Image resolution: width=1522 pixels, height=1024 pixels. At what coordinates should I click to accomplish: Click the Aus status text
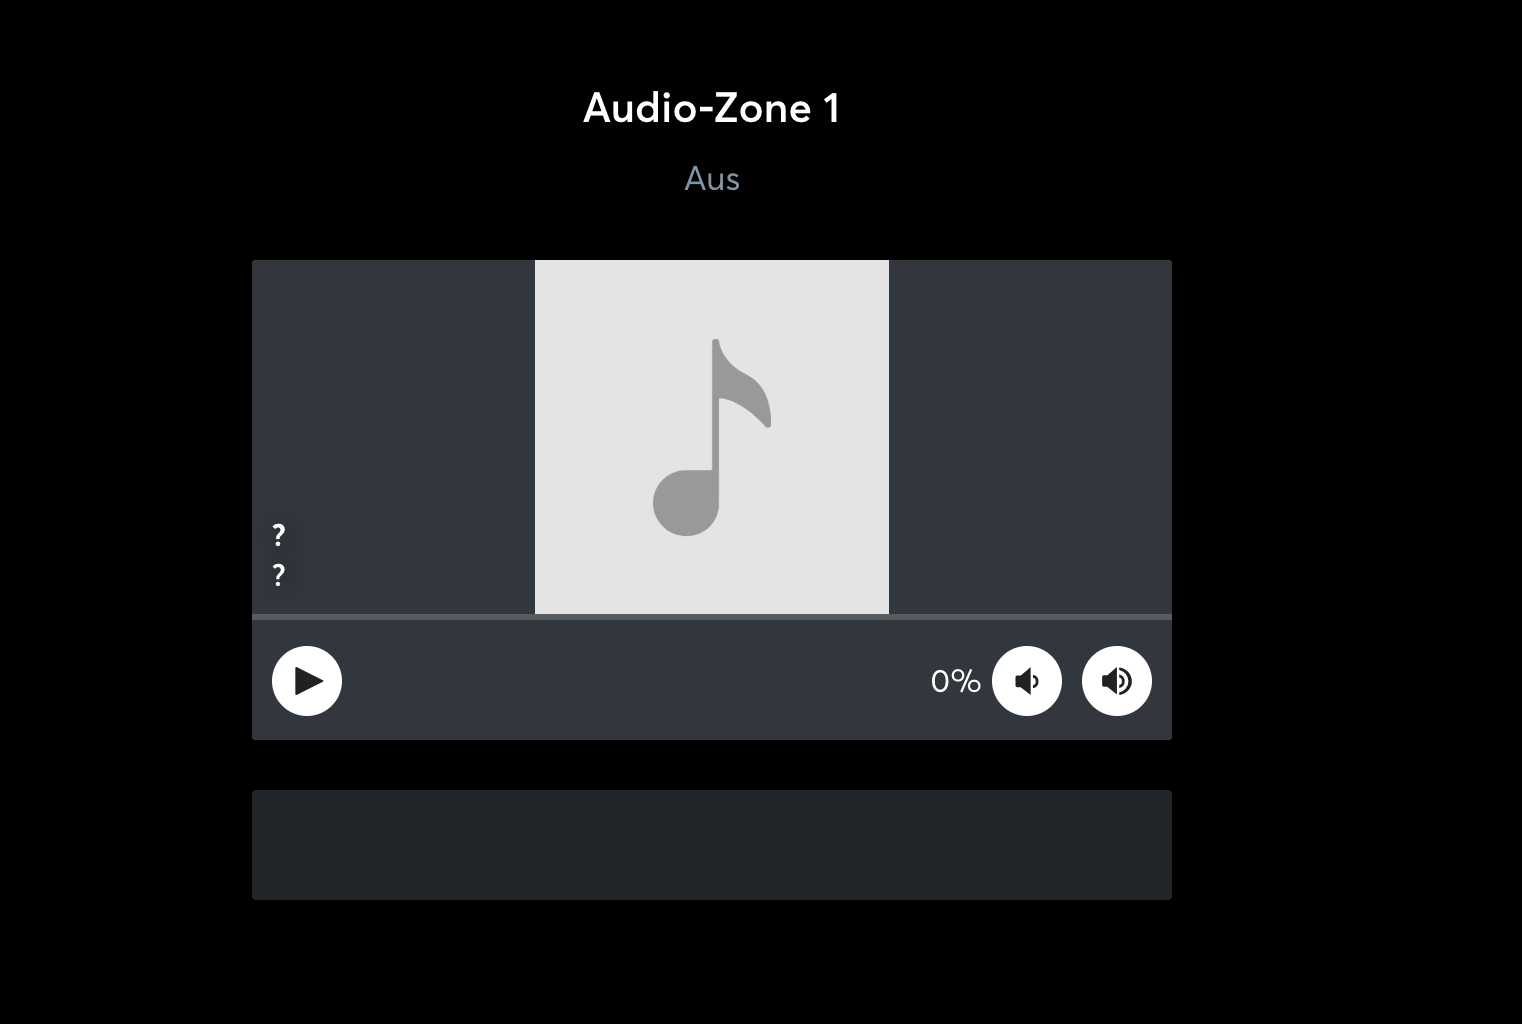712,179
